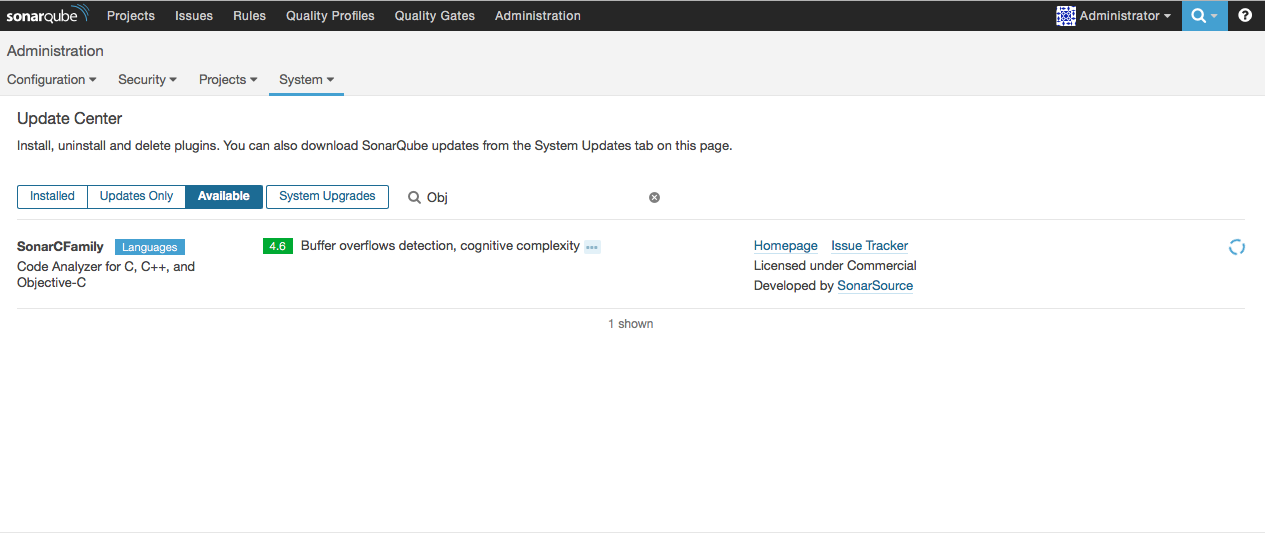Open Administration in top navigation
1265x533 pixels.
click(538, 16)
